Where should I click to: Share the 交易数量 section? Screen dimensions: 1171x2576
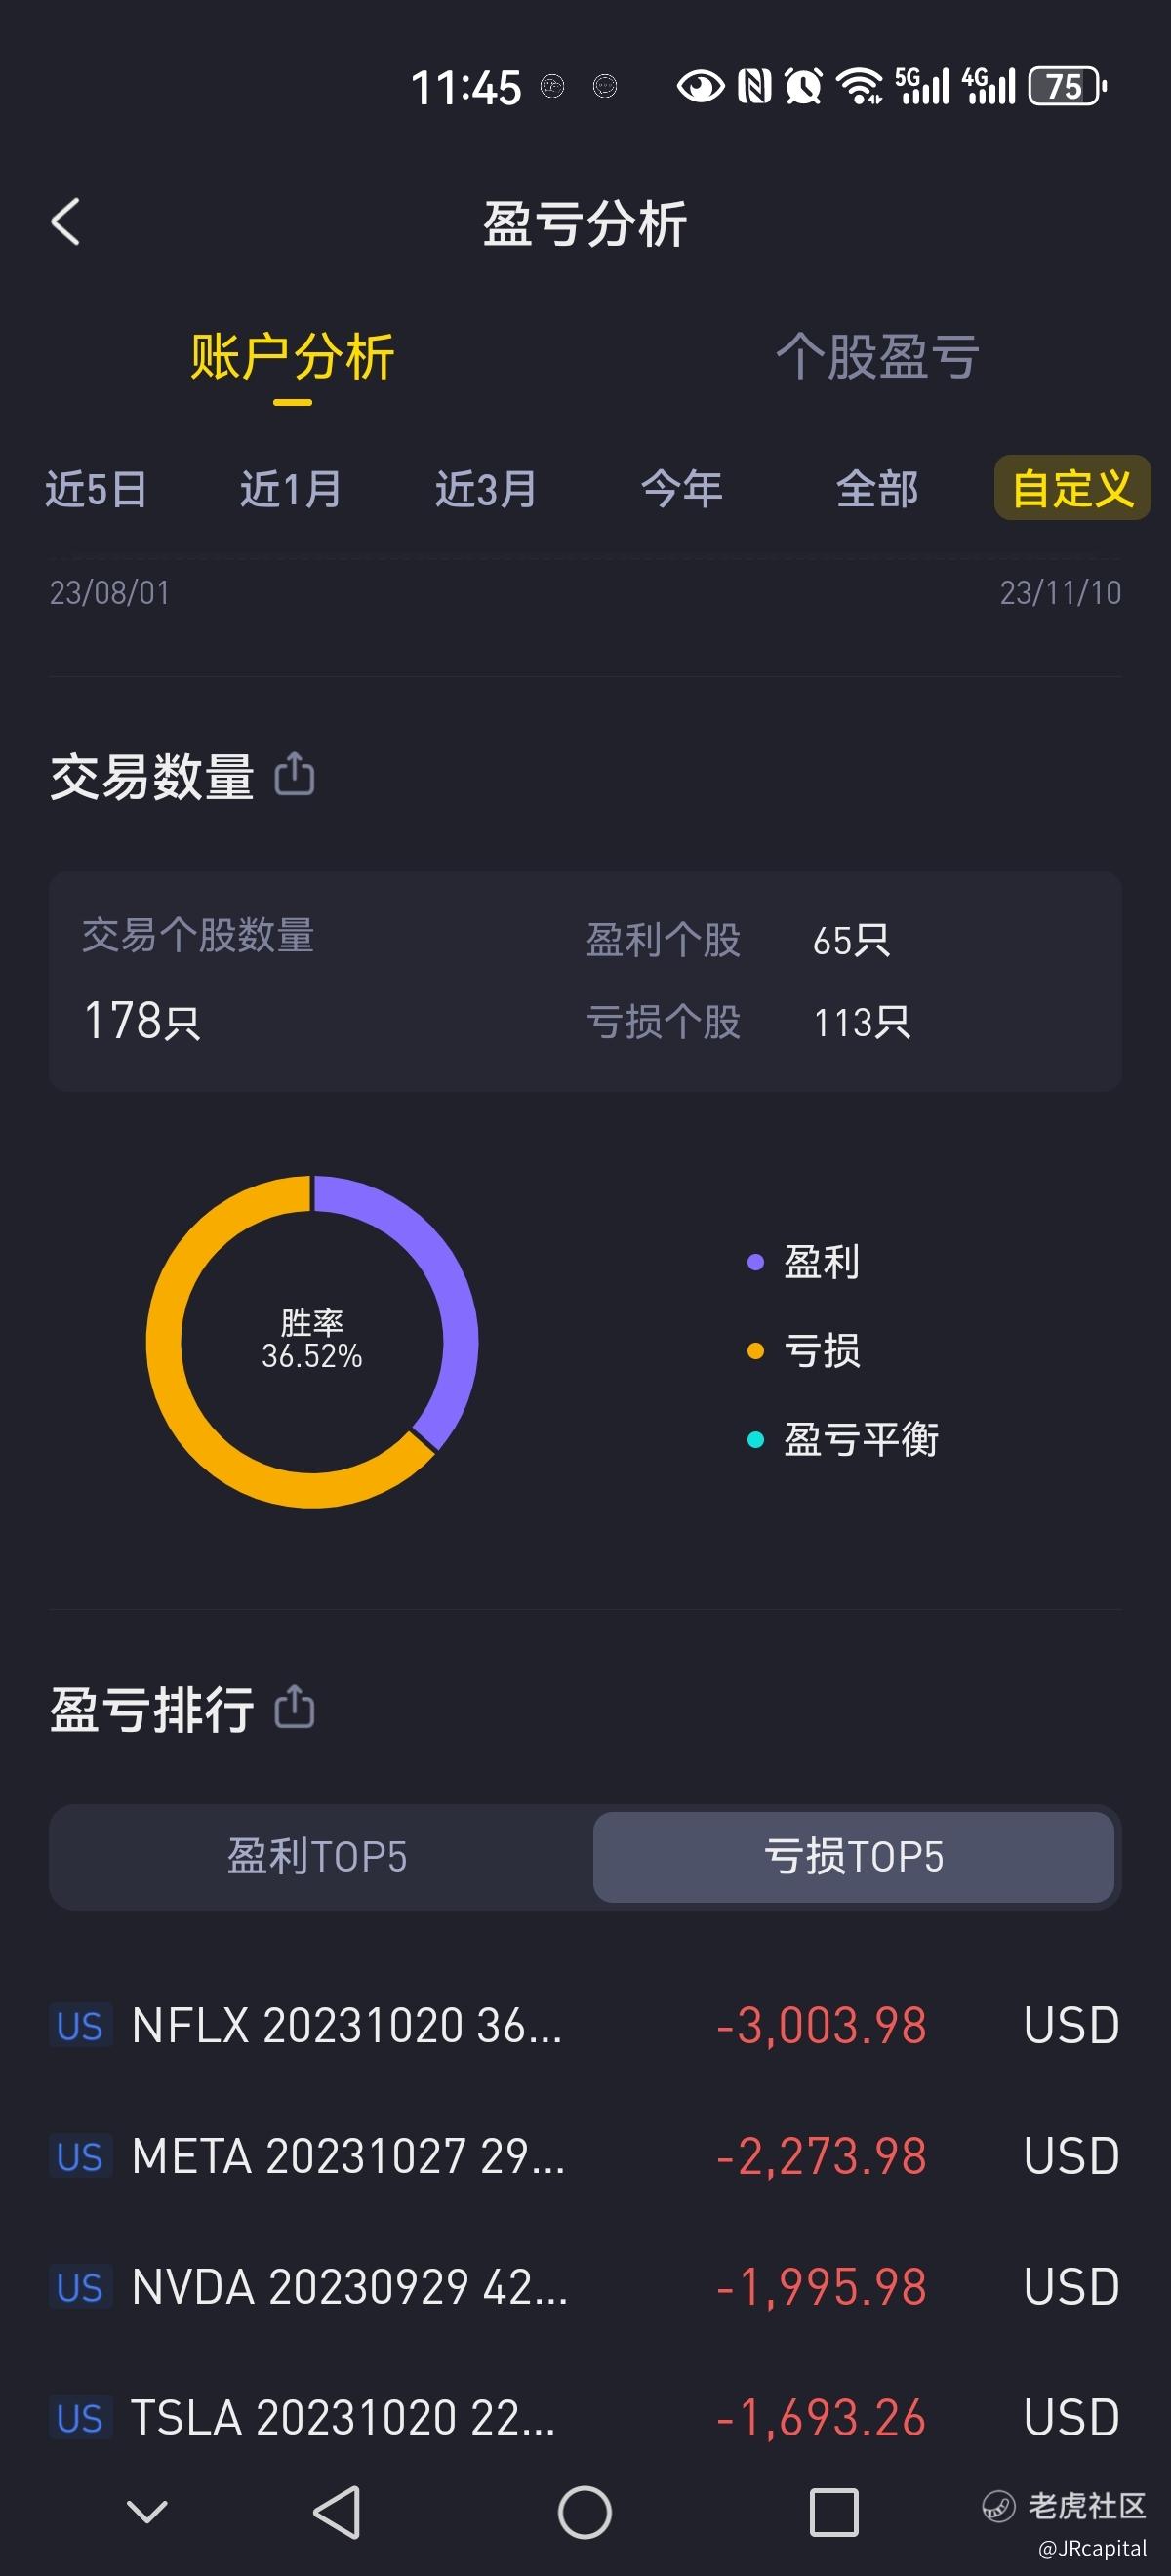(x=294, y=775)
